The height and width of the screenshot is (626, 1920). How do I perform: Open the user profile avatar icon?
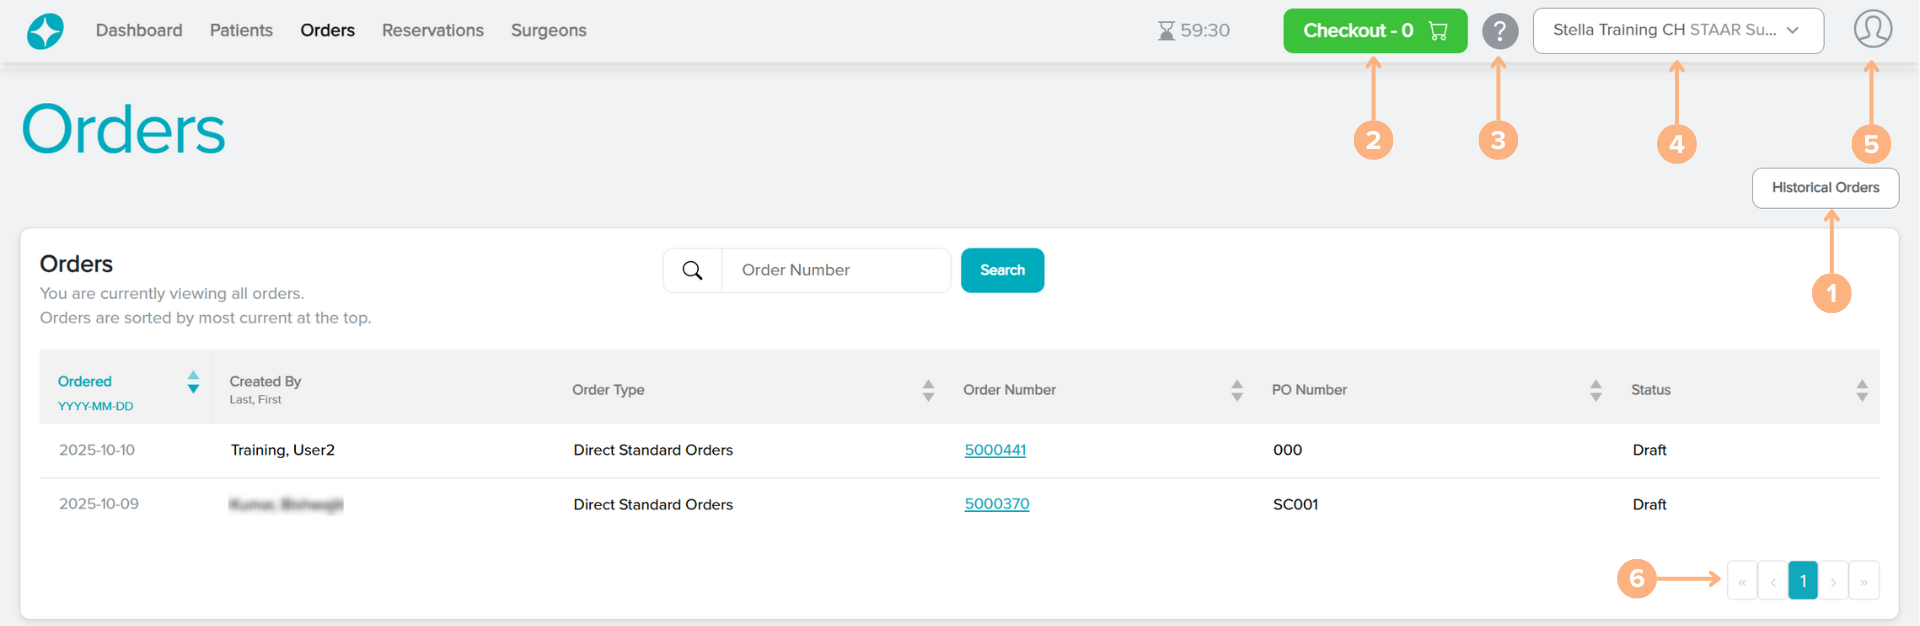tap(1872, 29)
